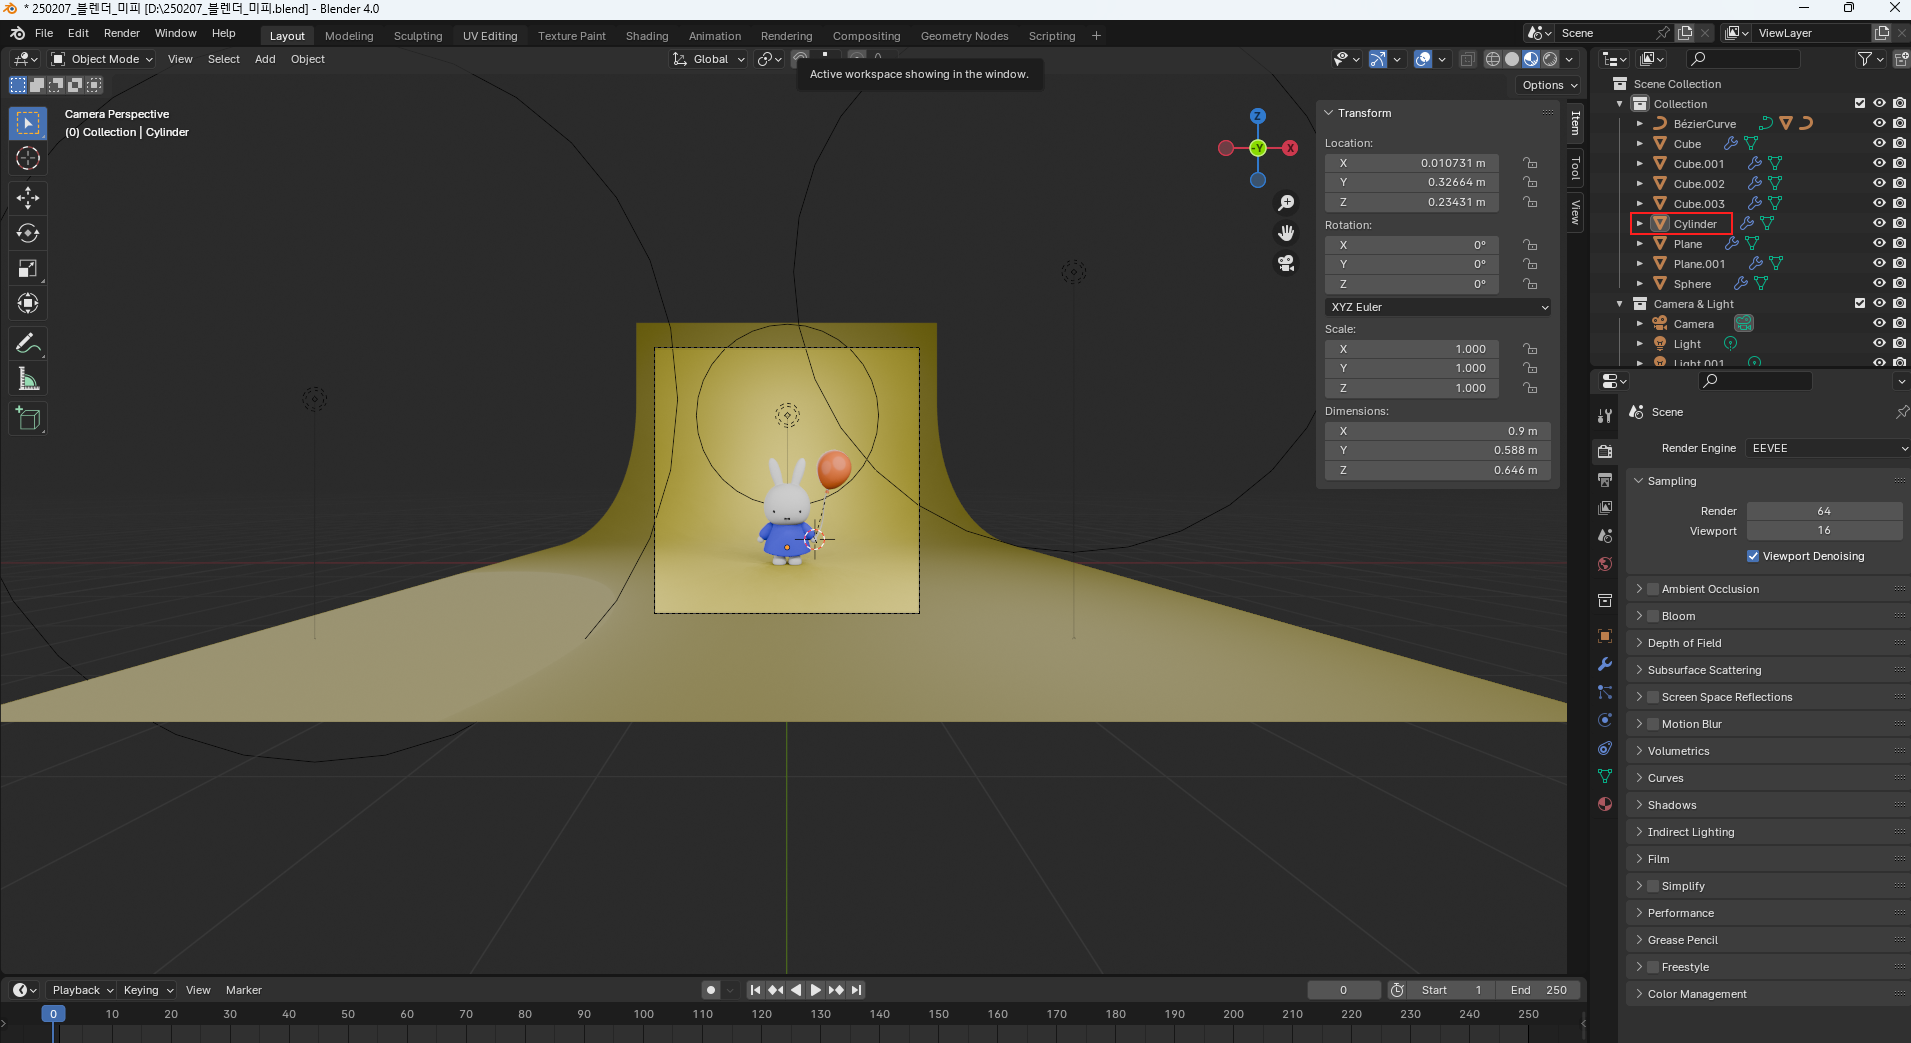Switch to the Shading workspace tab
This screenshot has height=1043, width=1911.
[647, 36]
